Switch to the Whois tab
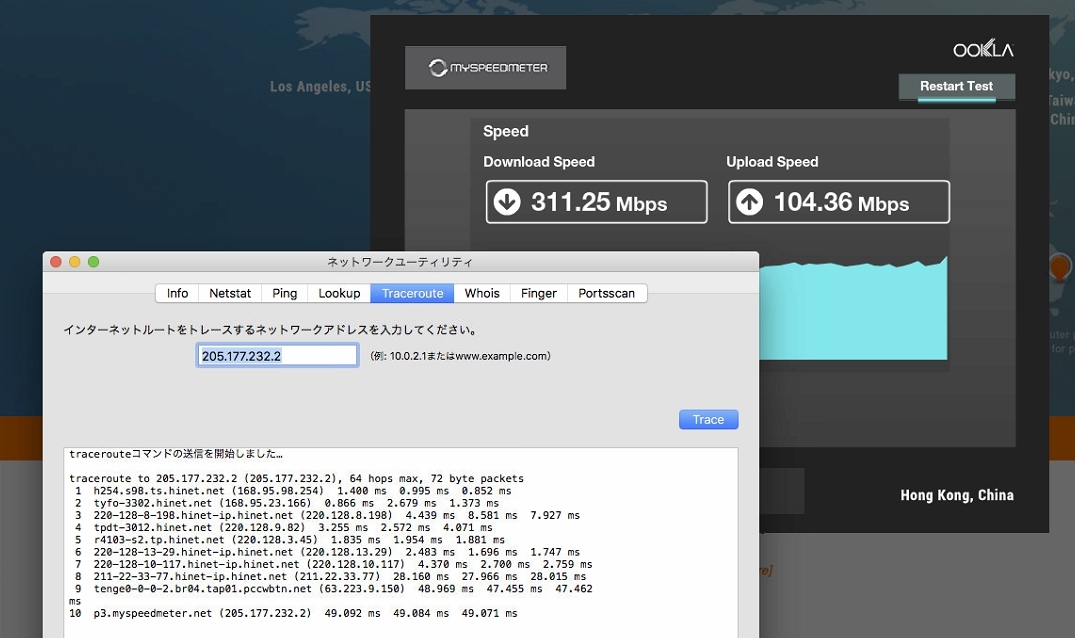Viewport: 1075px width, 638px height. [482, 293]
